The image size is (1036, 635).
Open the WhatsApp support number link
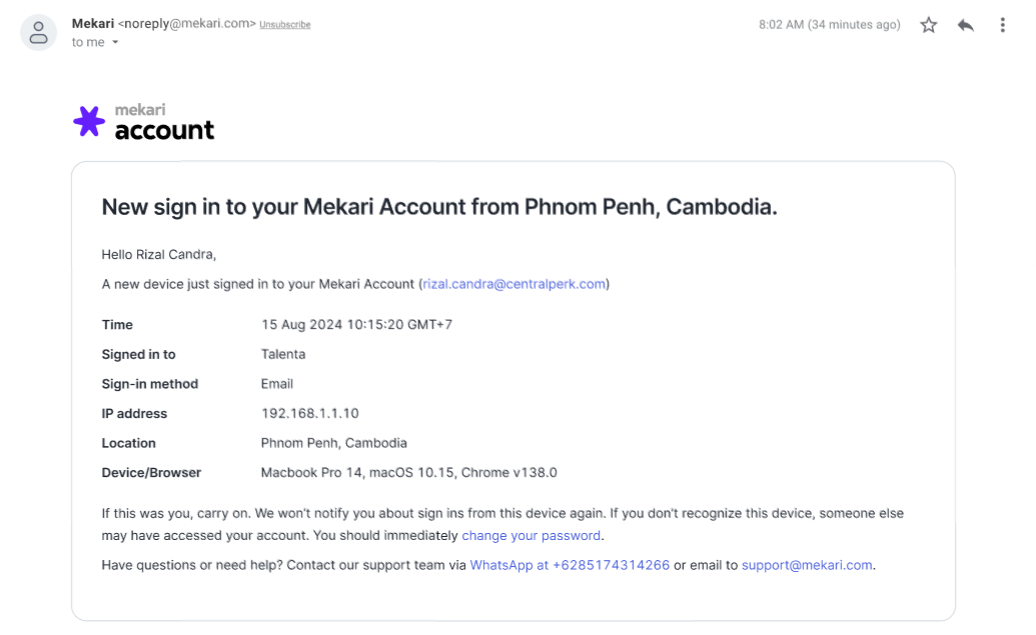[x=569, y=565]
